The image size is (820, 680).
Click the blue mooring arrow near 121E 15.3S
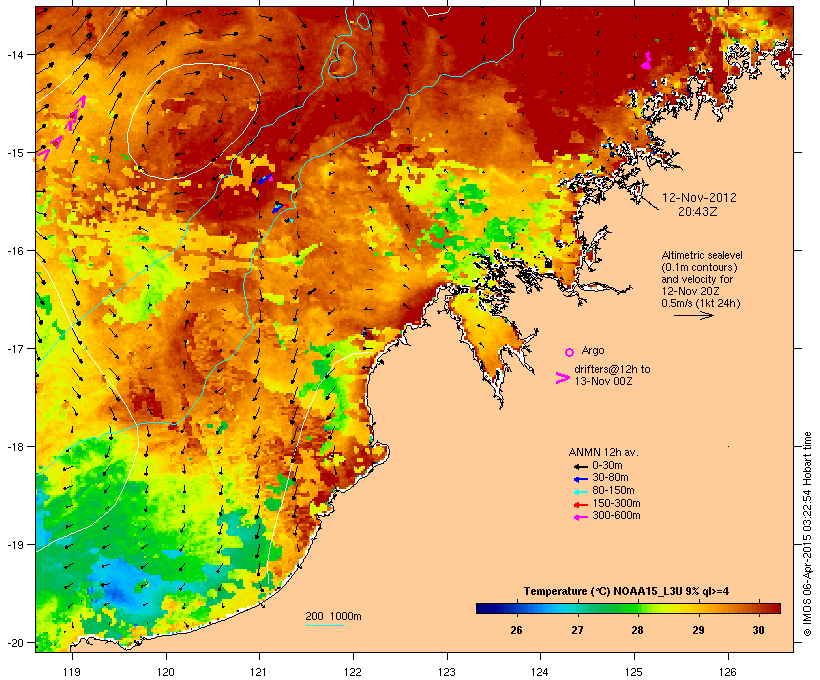(266, 179)
